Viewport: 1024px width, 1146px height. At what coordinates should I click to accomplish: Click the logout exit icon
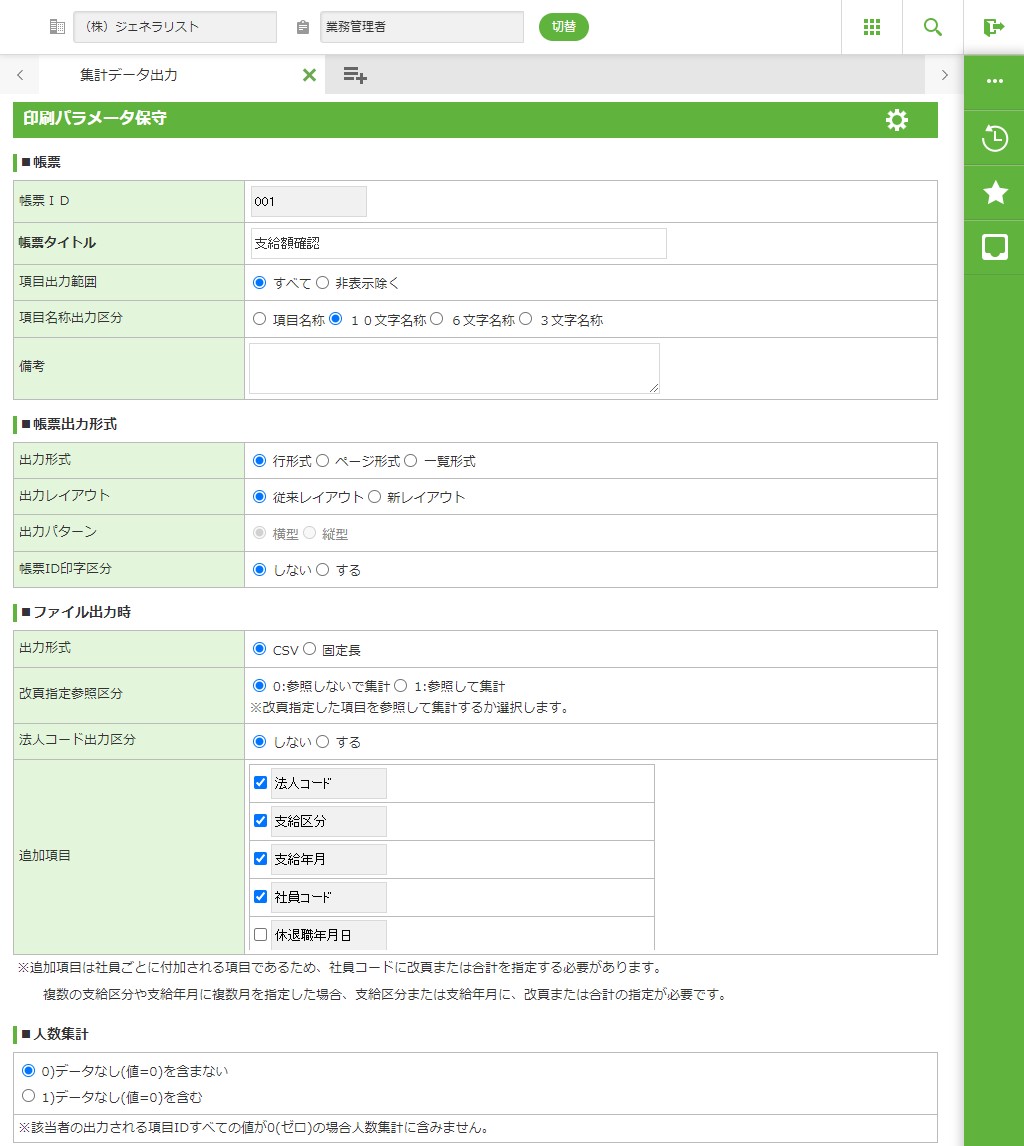(993, 27)
